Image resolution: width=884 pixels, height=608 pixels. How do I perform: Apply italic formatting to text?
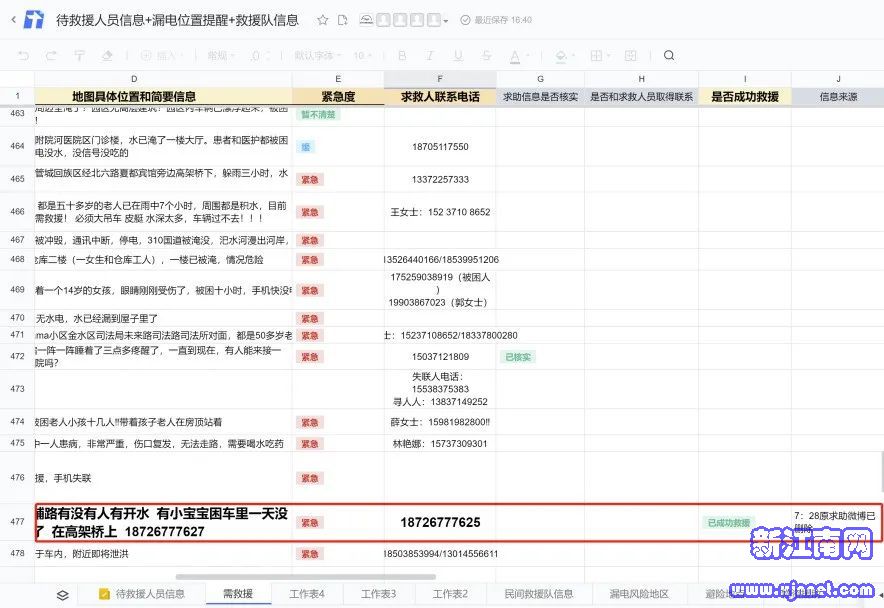point(430,55)
